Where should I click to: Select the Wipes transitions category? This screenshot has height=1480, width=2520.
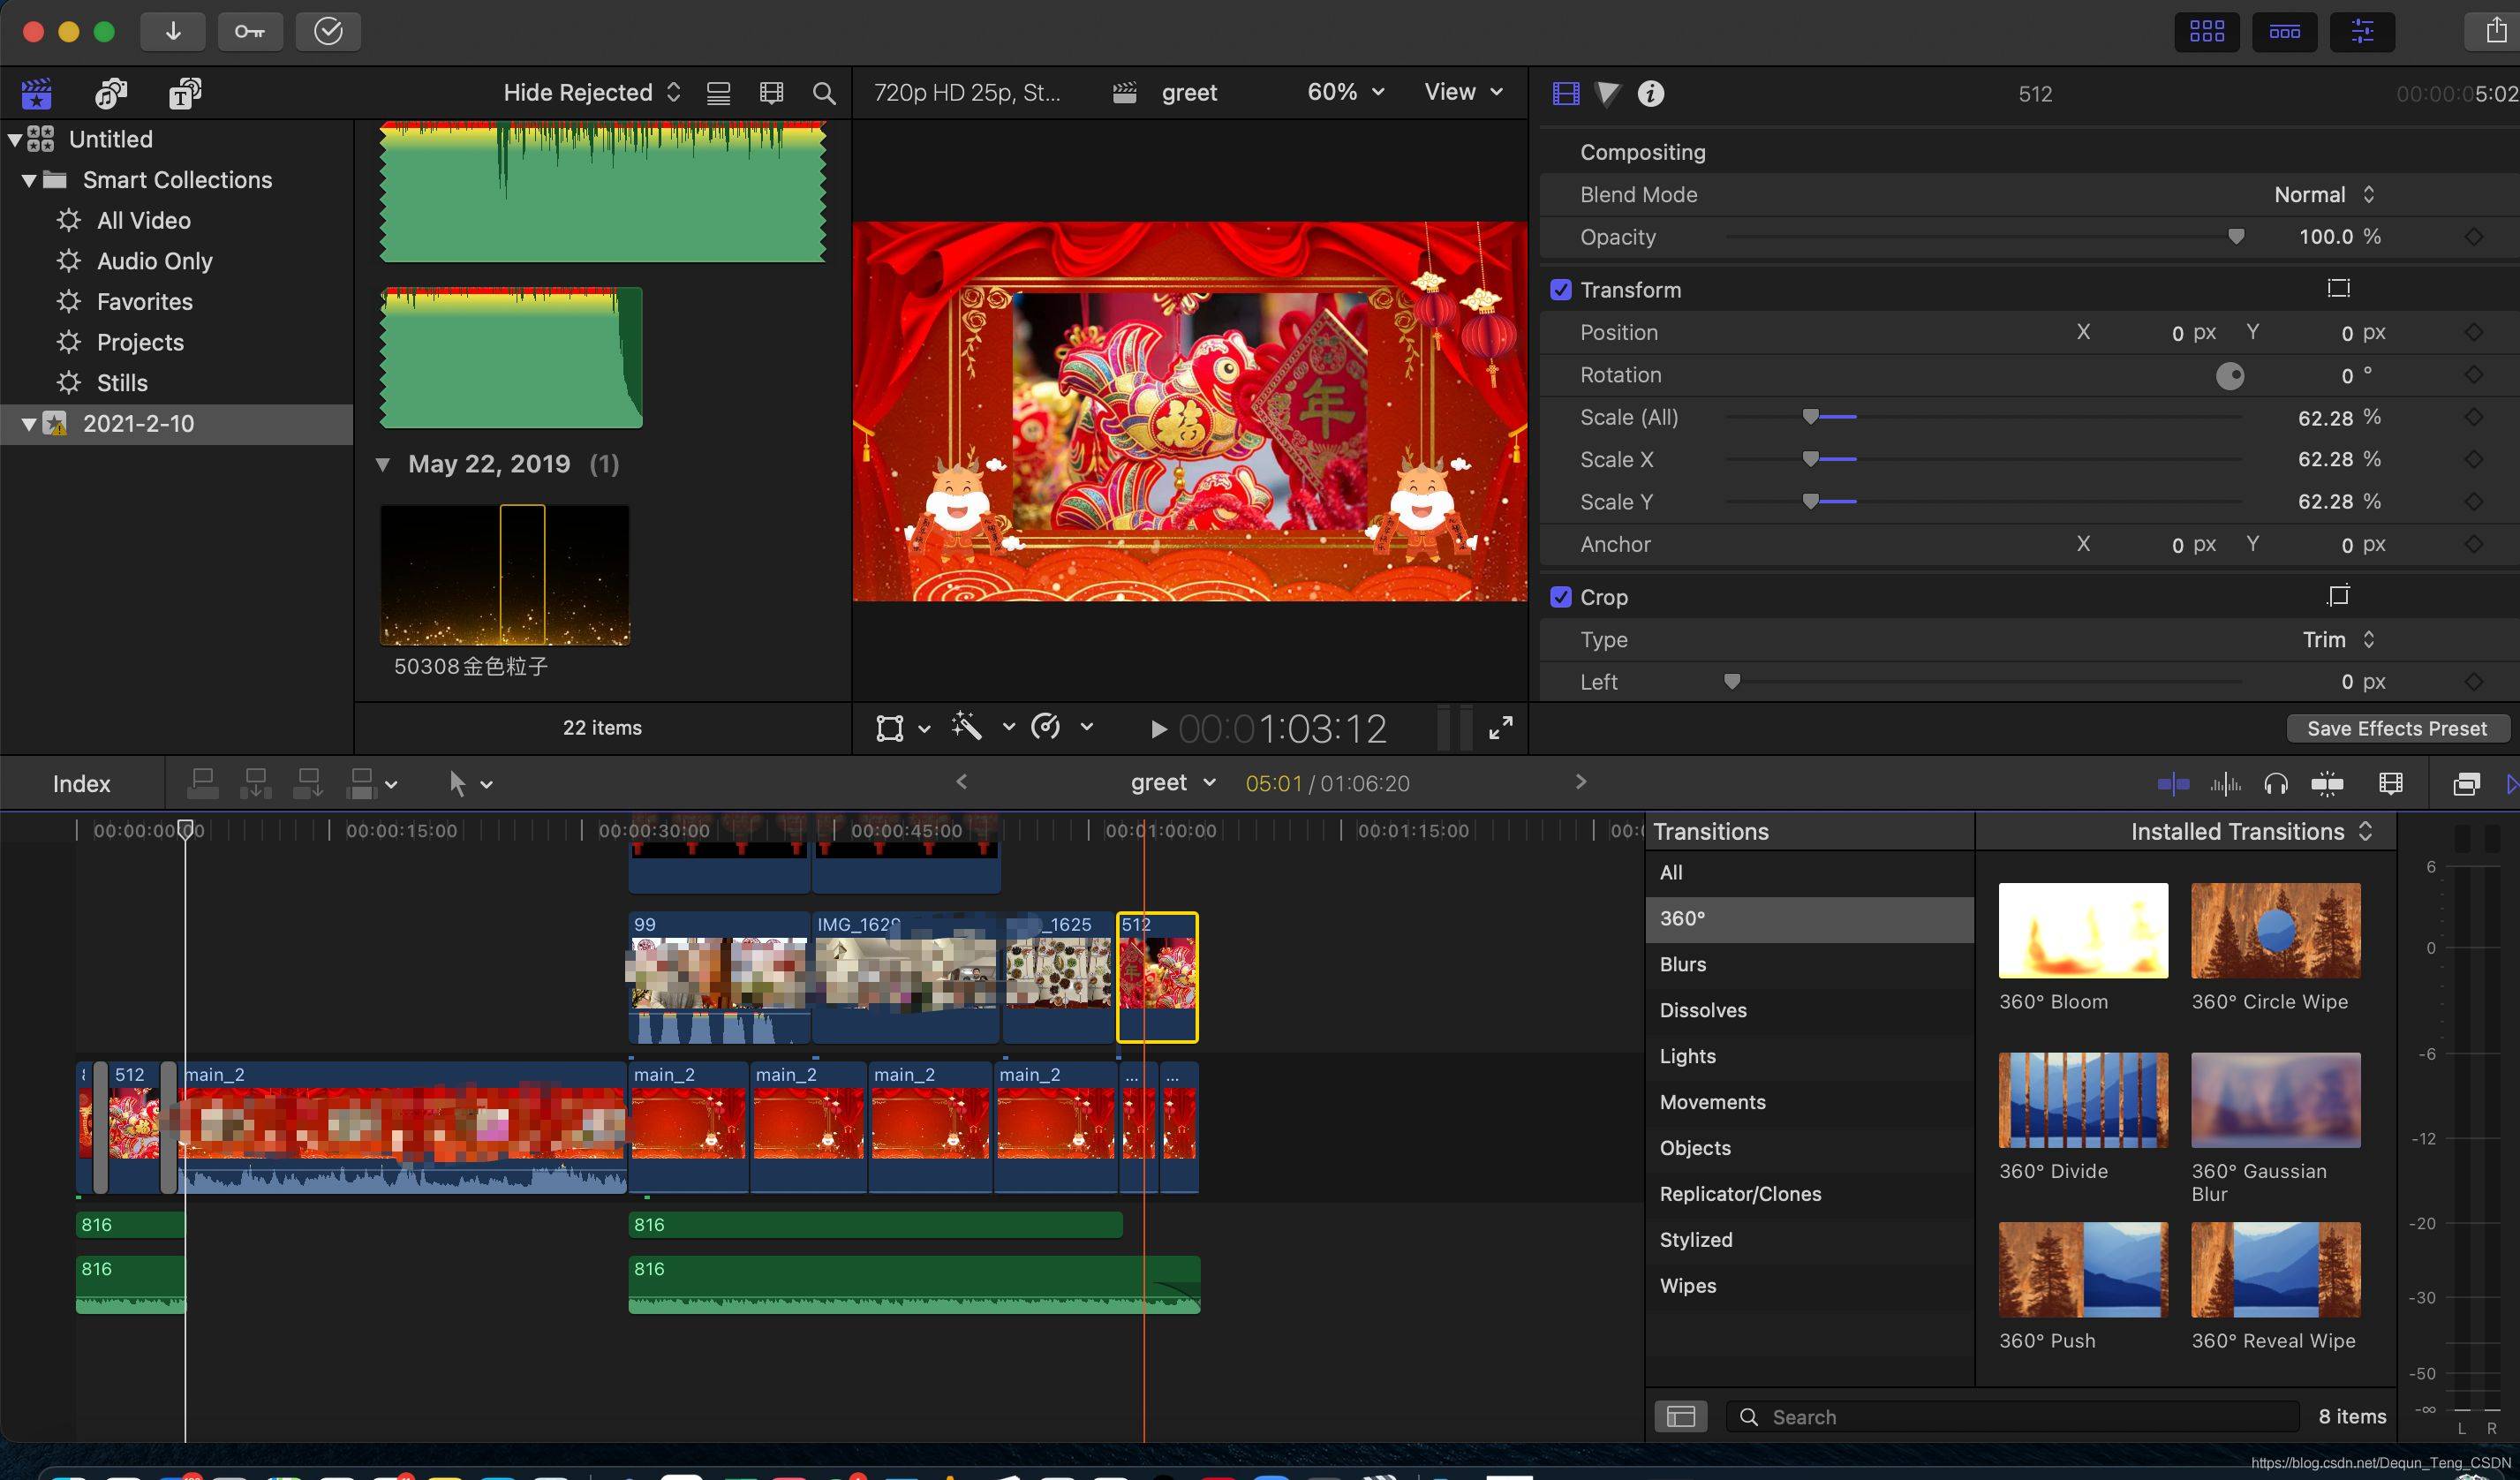click(1688, 1285)
